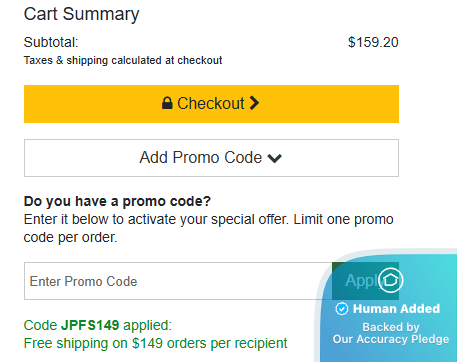Click the blue verified checkmark icon
Viewport: 457px width, 362px height.
pos(342,309)
